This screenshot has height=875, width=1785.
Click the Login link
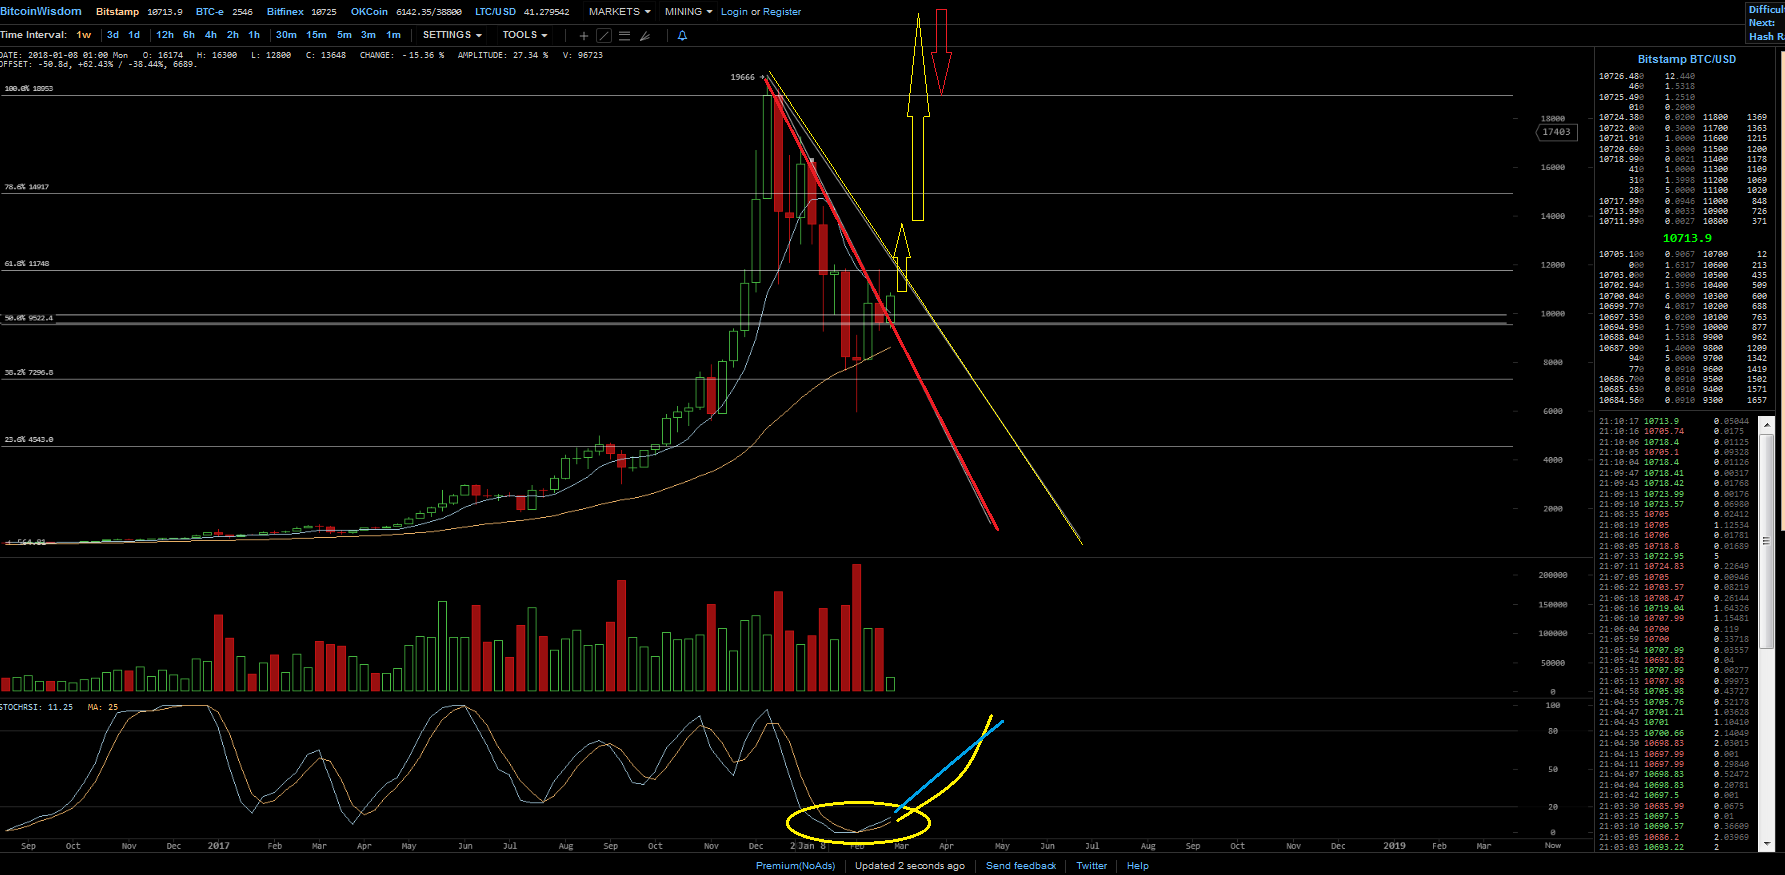[x=734, y=12]
